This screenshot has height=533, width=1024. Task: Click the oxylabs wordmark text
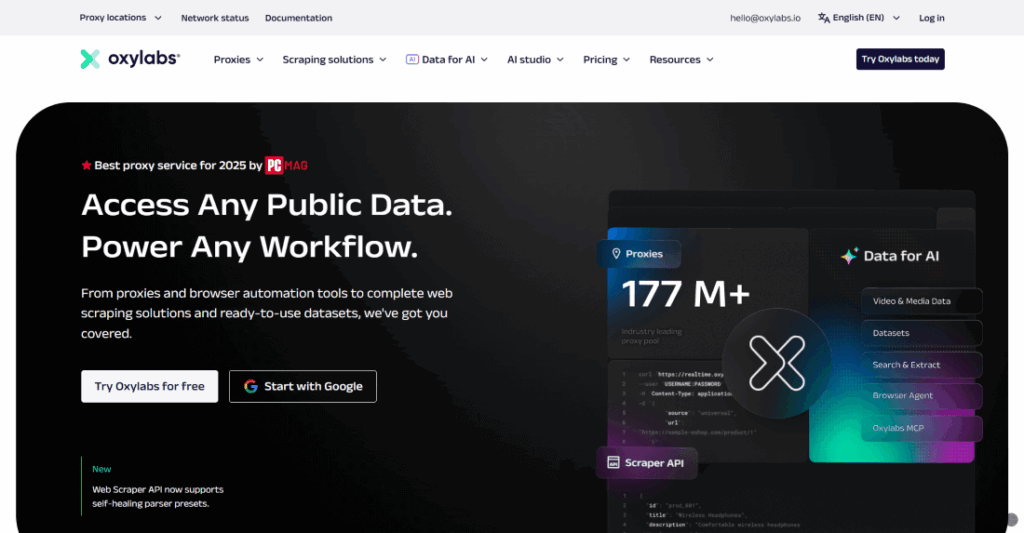coord(144,58)
